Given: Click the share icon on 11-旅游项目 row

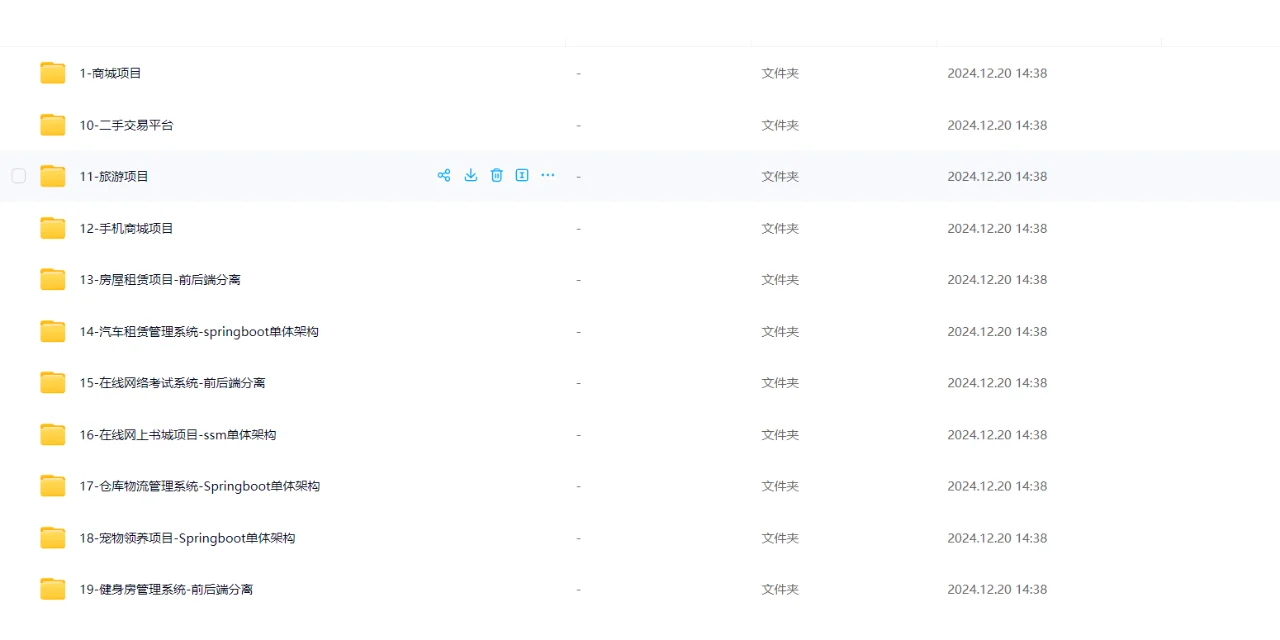Looking at the screenshot, I should click(444, 176).
